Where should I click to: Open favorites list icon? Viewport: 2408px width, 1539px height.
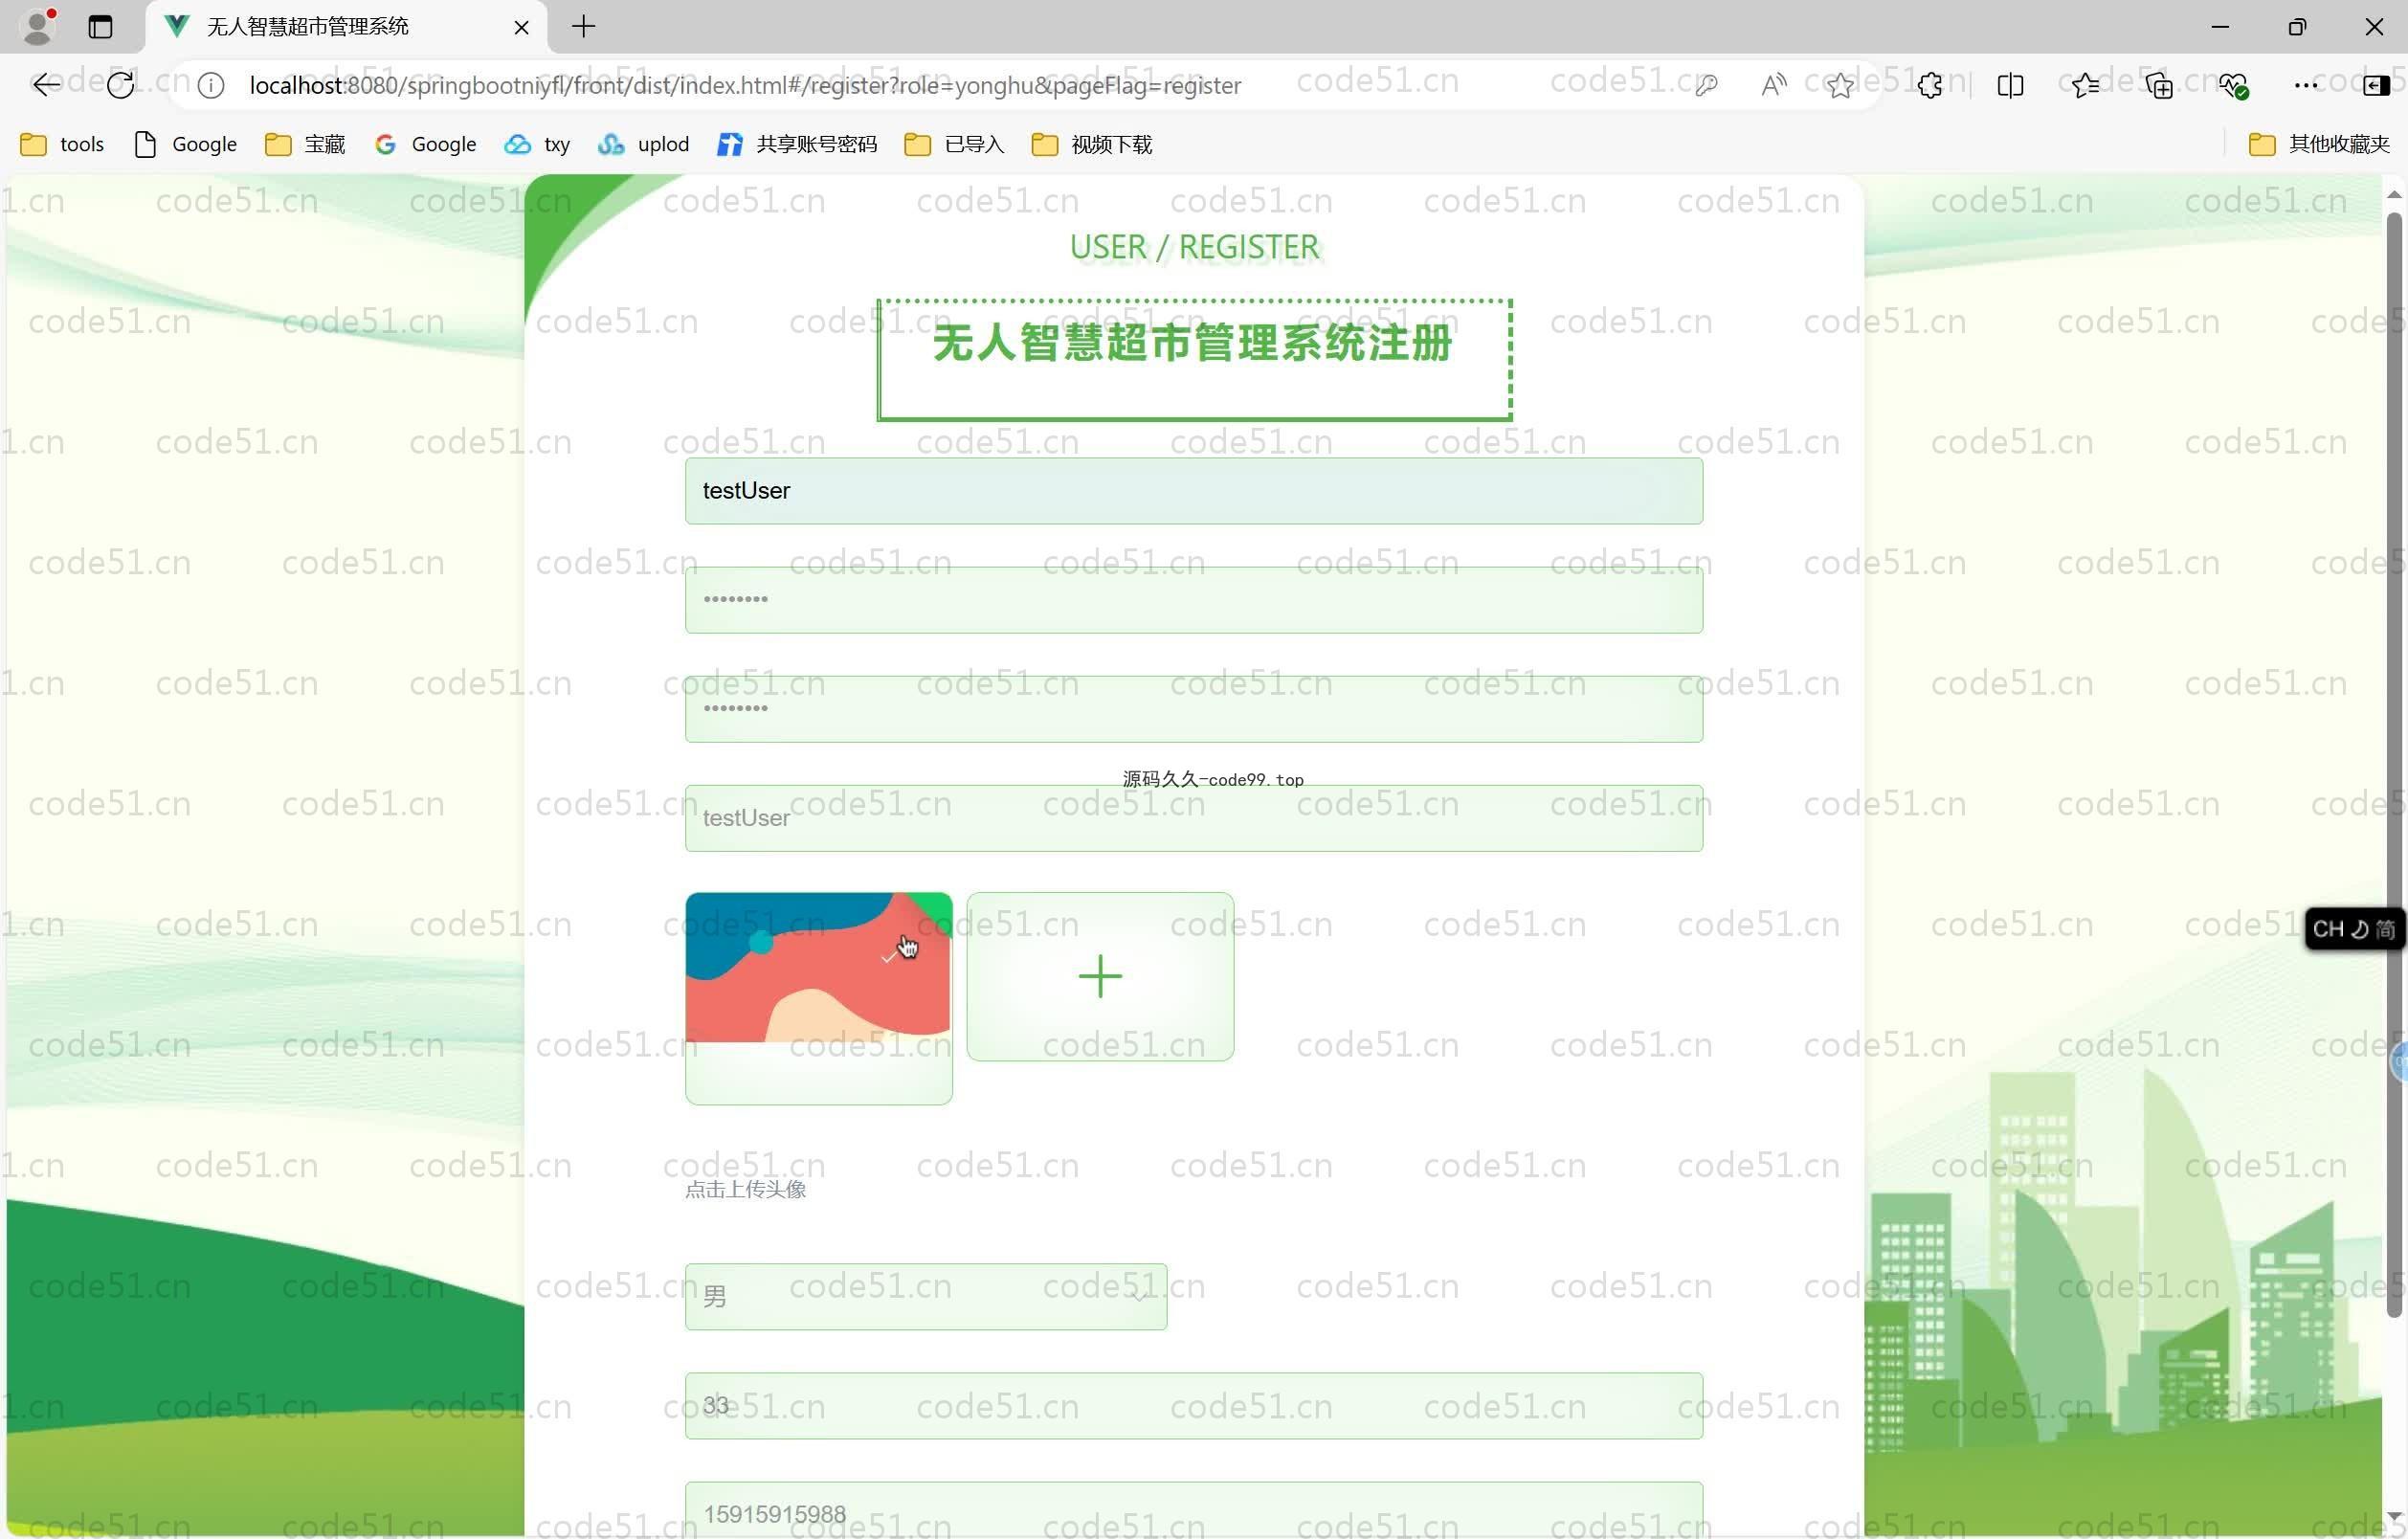2085,86
